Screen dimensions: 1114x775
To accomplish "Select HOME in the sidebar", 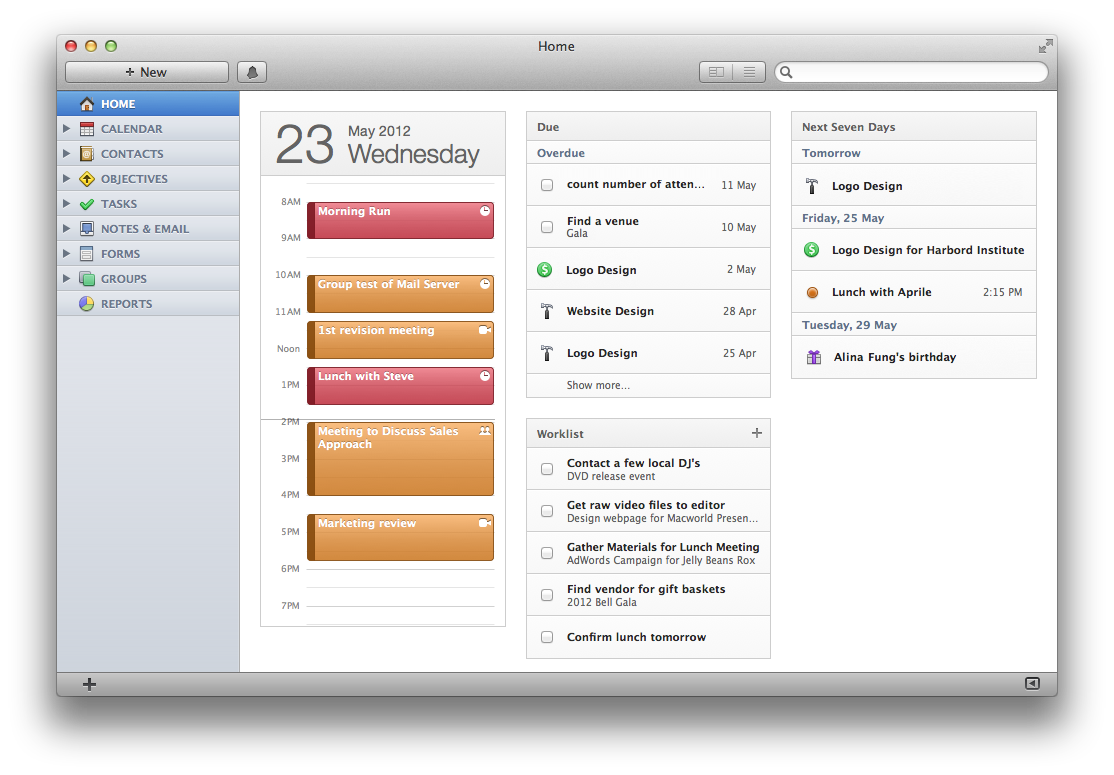I will (148, 104).
